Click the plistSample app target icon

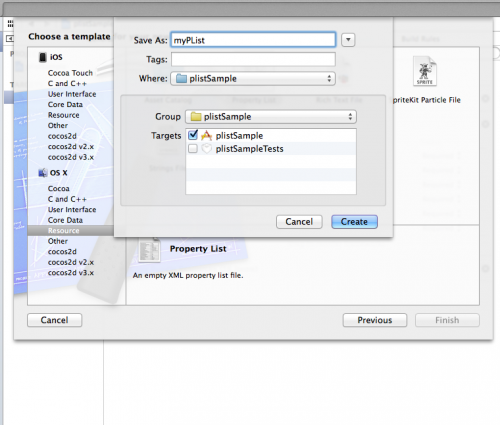[206, 135]
